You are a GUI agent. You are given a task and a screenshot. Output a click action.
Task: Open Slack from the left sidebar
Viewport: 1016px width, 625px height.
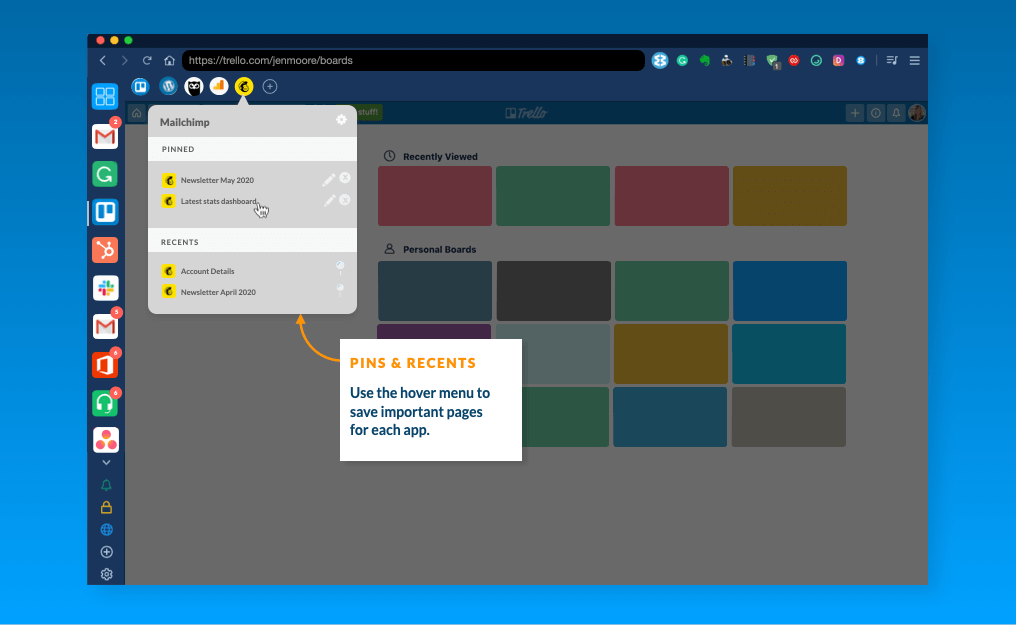(x=105, y=288)
